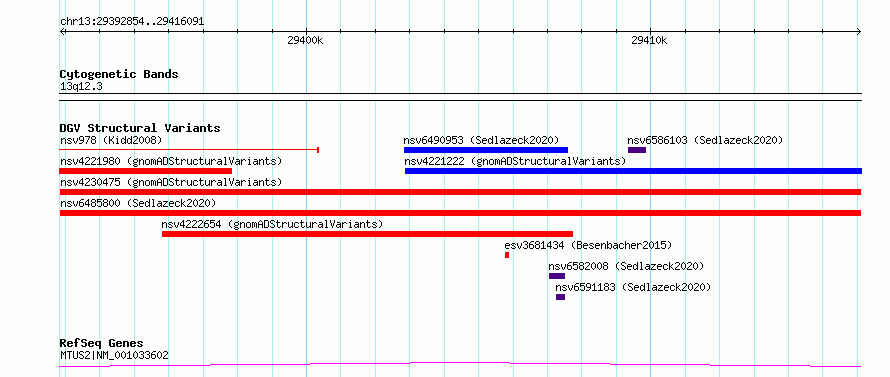Click the full-width red nsv6485800 bar

coord(460,213)
